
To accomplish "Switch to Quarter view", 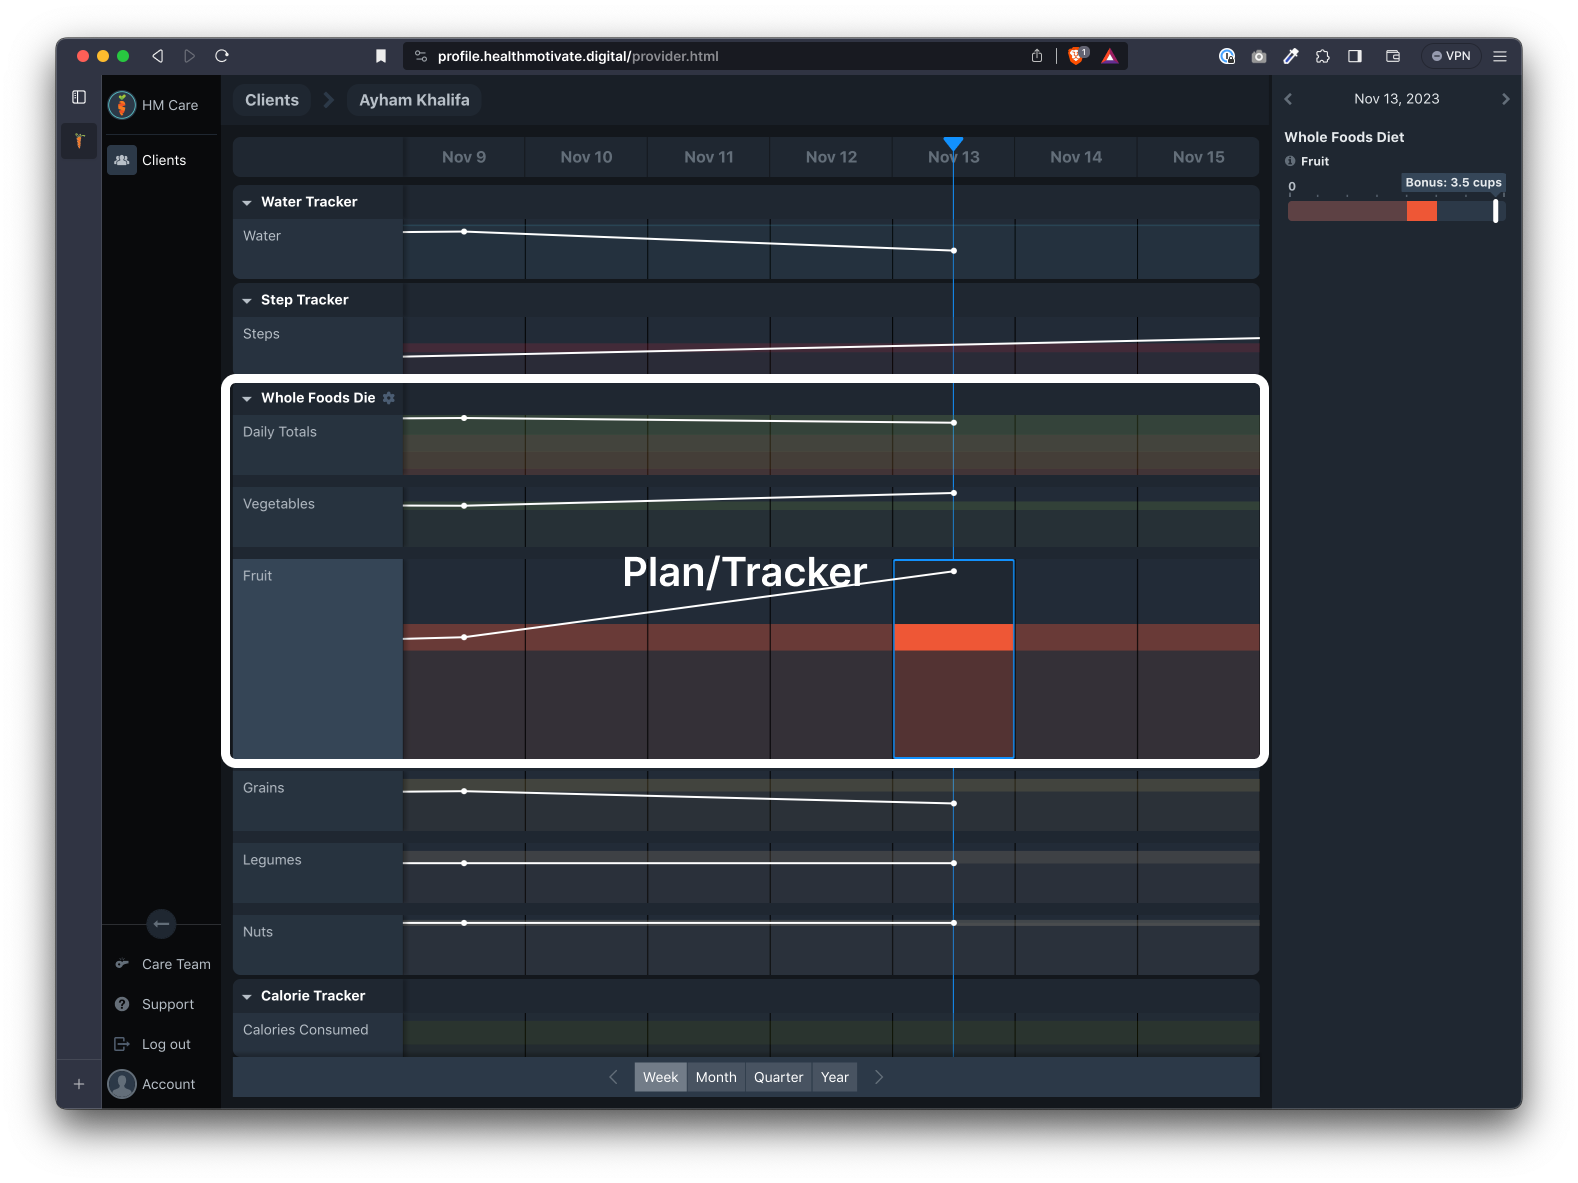I will (778, 1077).
